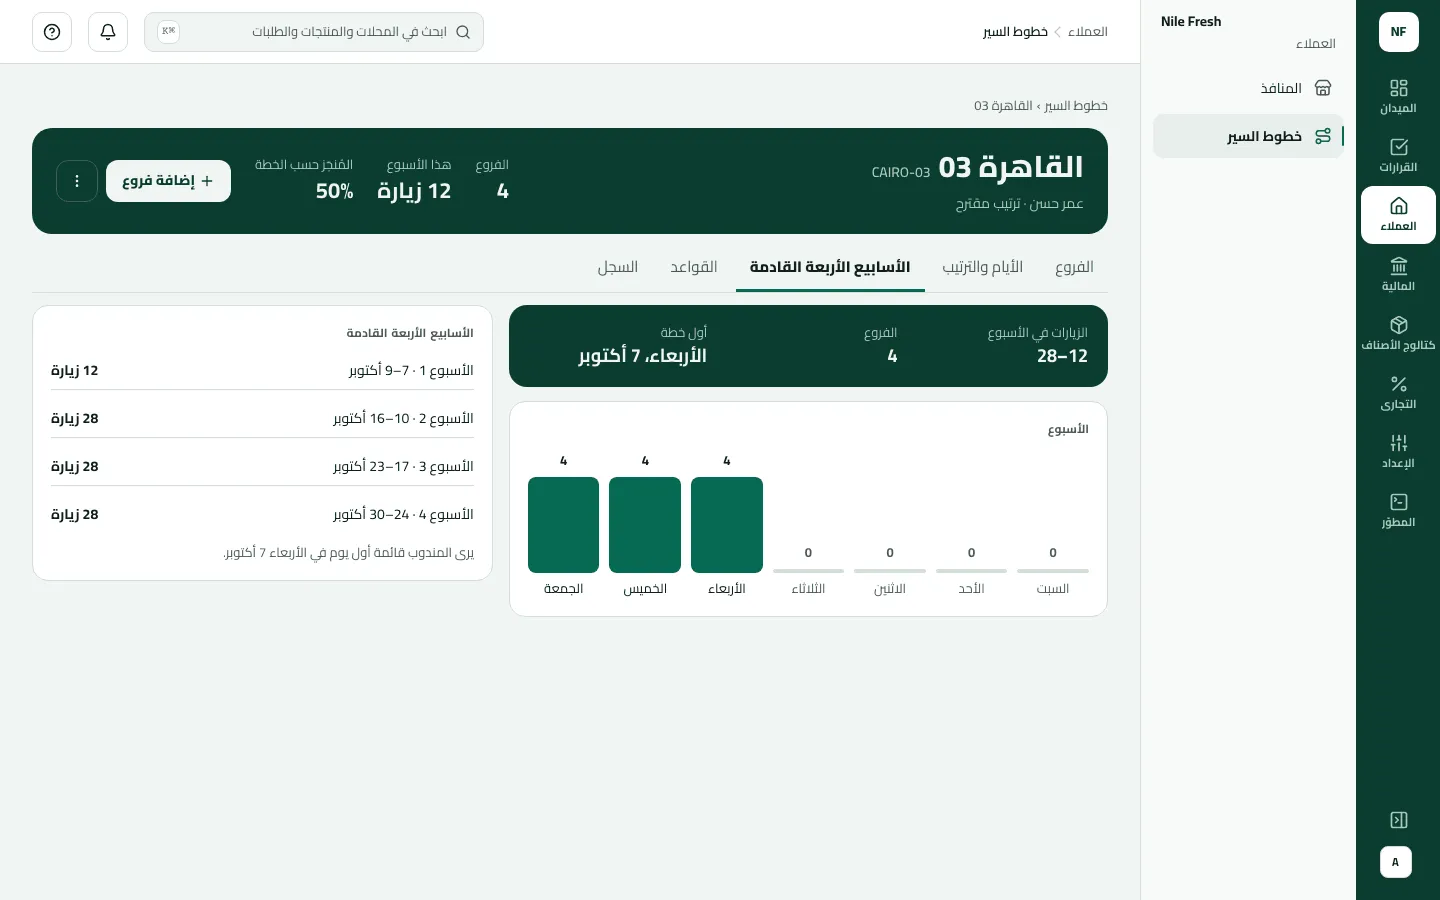The image size is (1440, 900).
Task: Select the الأربعاء bar in weekly chart
Action: pyautogui.click(x=727, y=525)
